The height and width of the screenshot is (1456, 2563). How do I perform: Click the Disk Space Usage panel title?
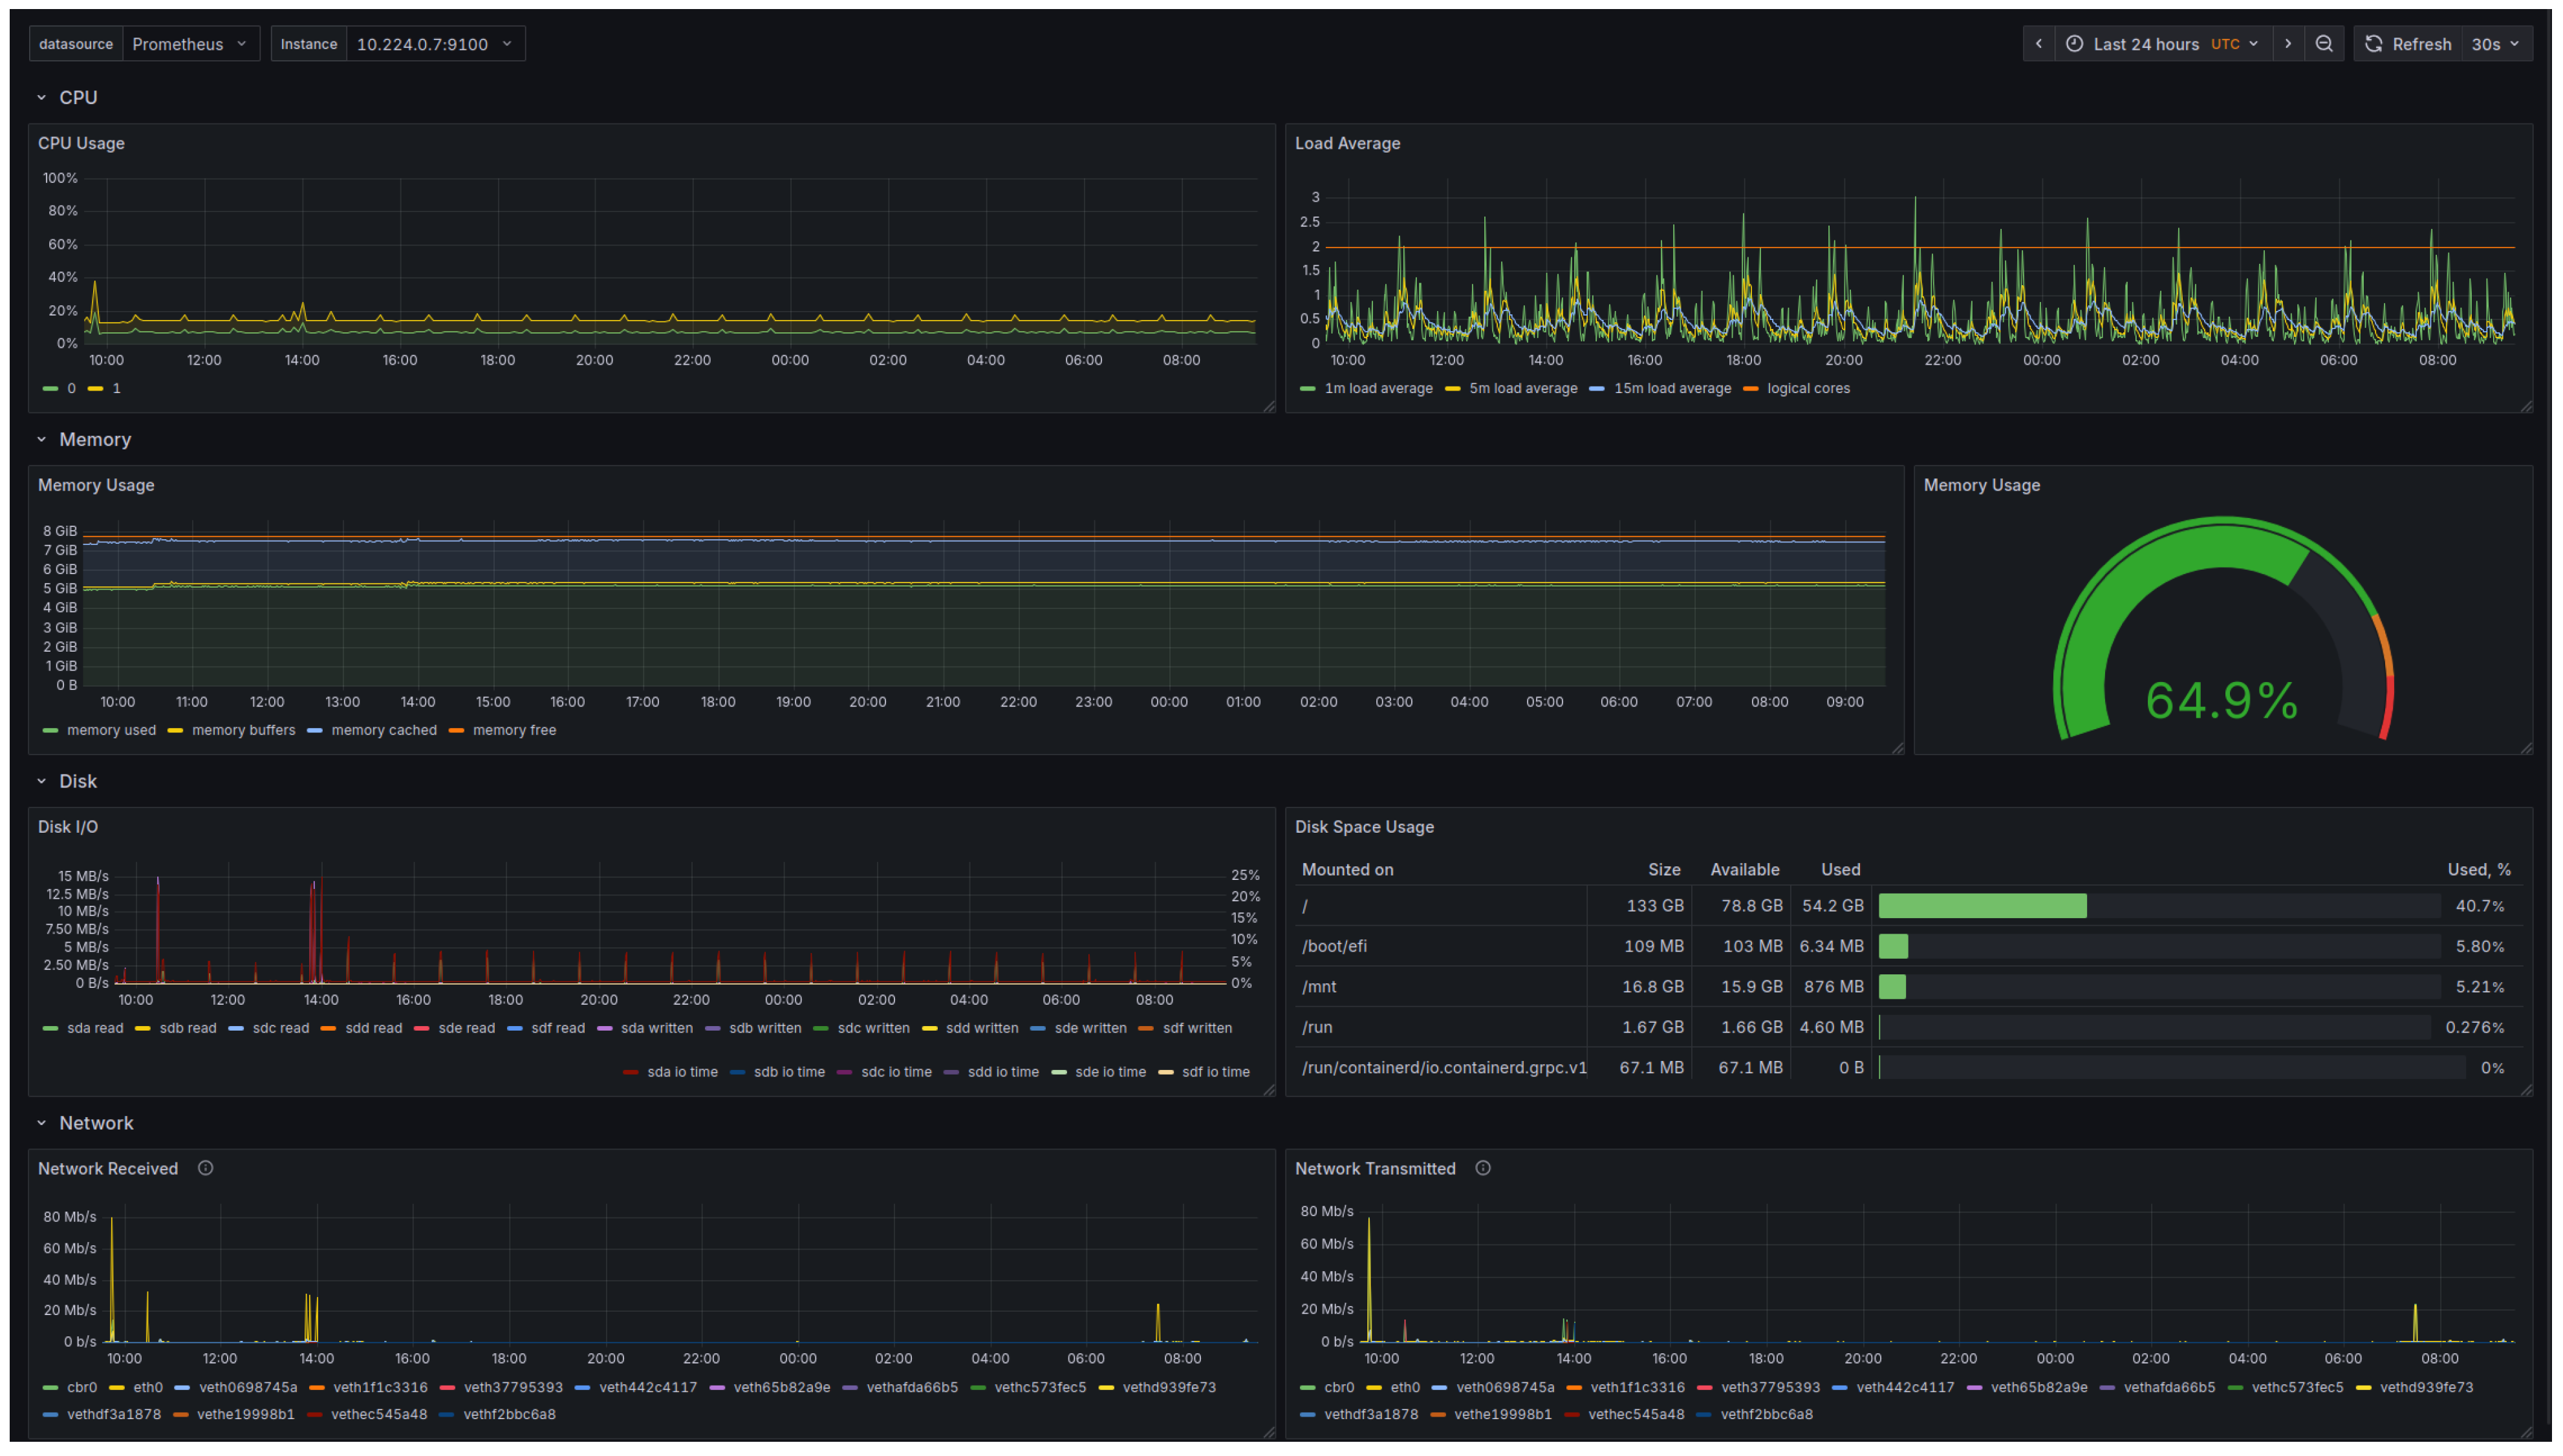[1363, 827]
